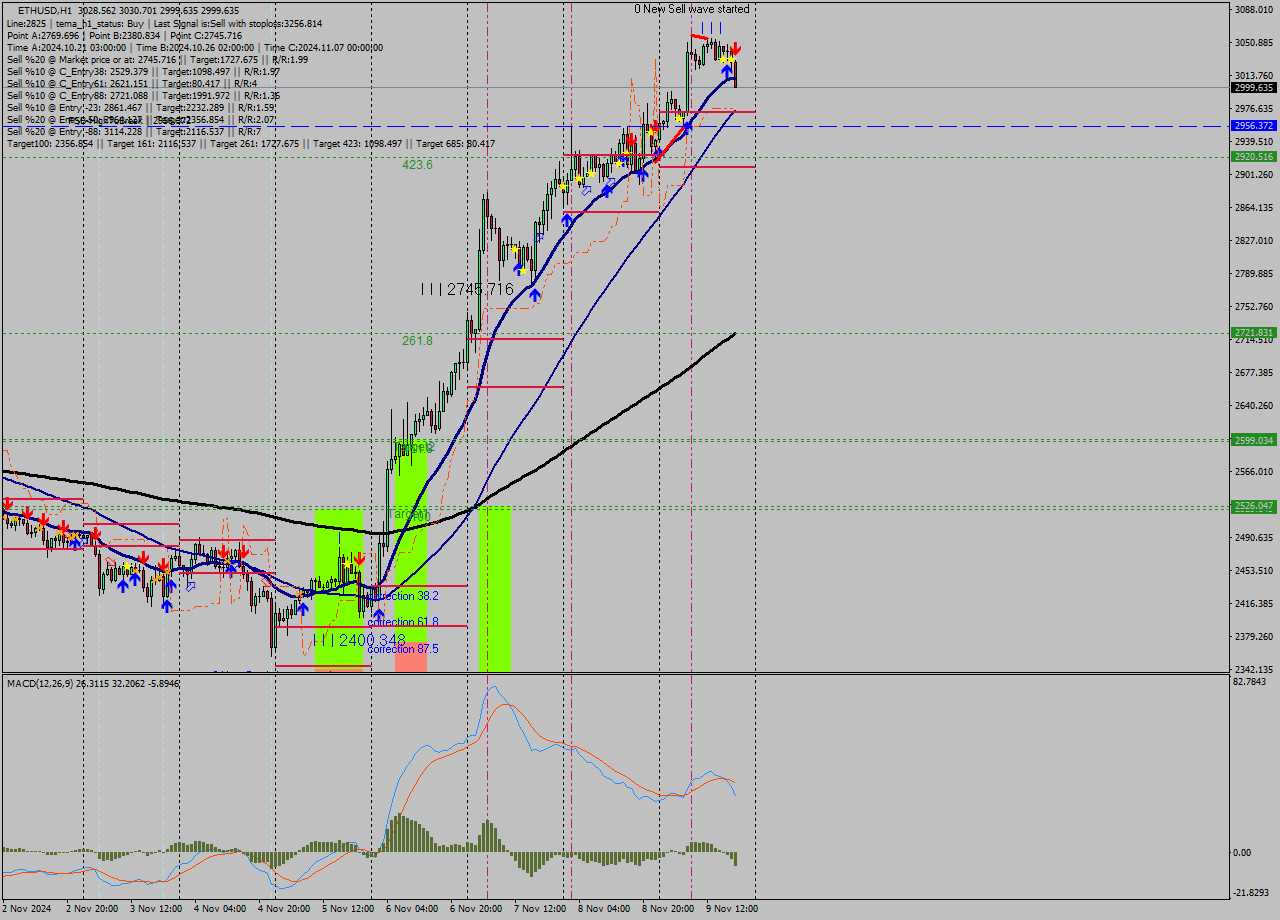The width and height of the screenshot is (1280, 920).
Task: Click the green 2599.034 price level label
Action: pyautogui.click(x=1254, y=440)
